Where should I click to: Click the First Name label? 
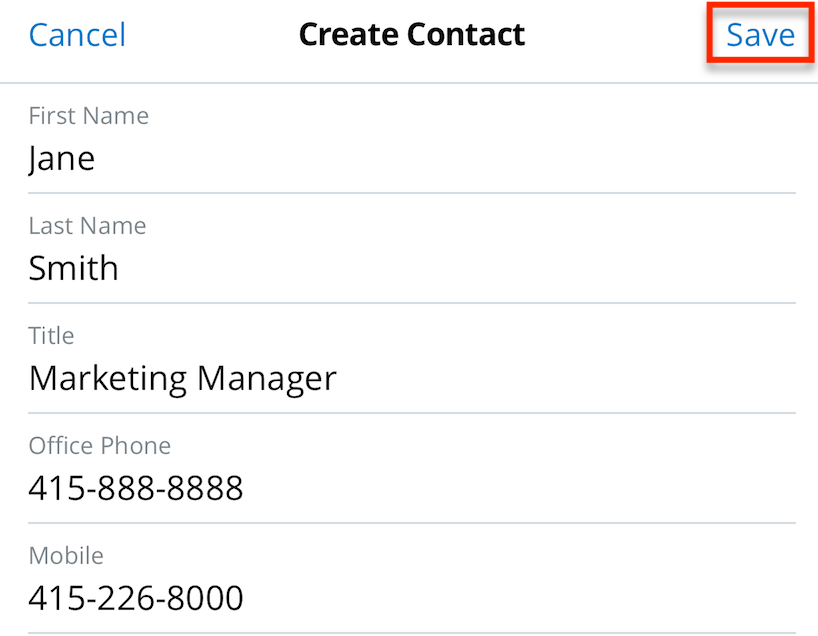88,115
